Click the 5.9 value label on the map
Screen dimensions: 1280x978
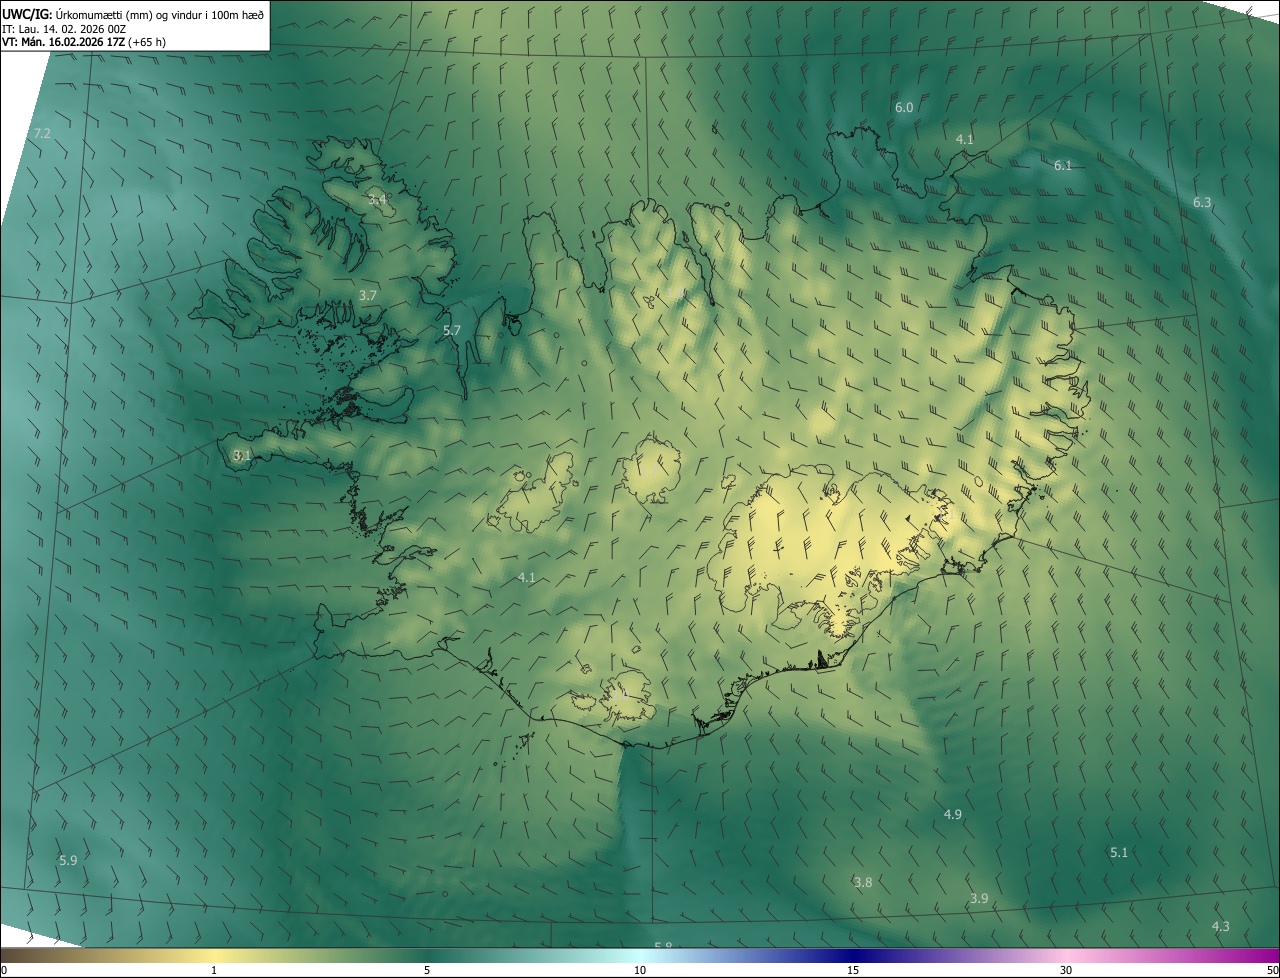(68, 860)
